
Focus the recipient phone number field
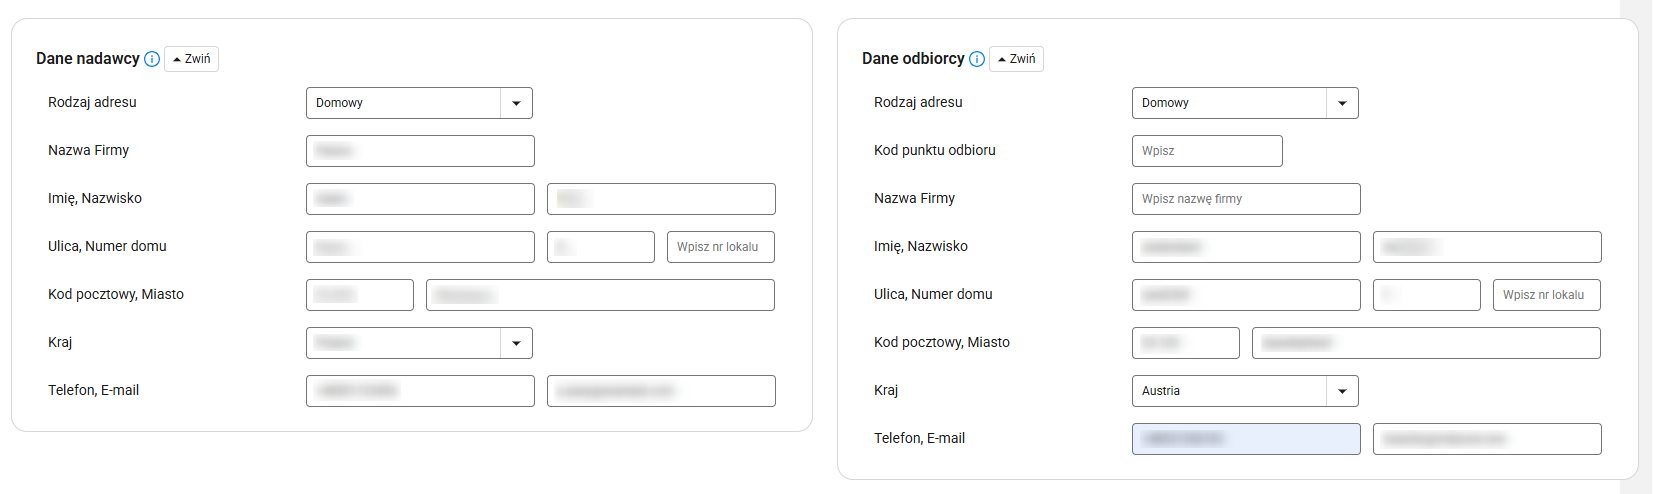(1246, 439)
